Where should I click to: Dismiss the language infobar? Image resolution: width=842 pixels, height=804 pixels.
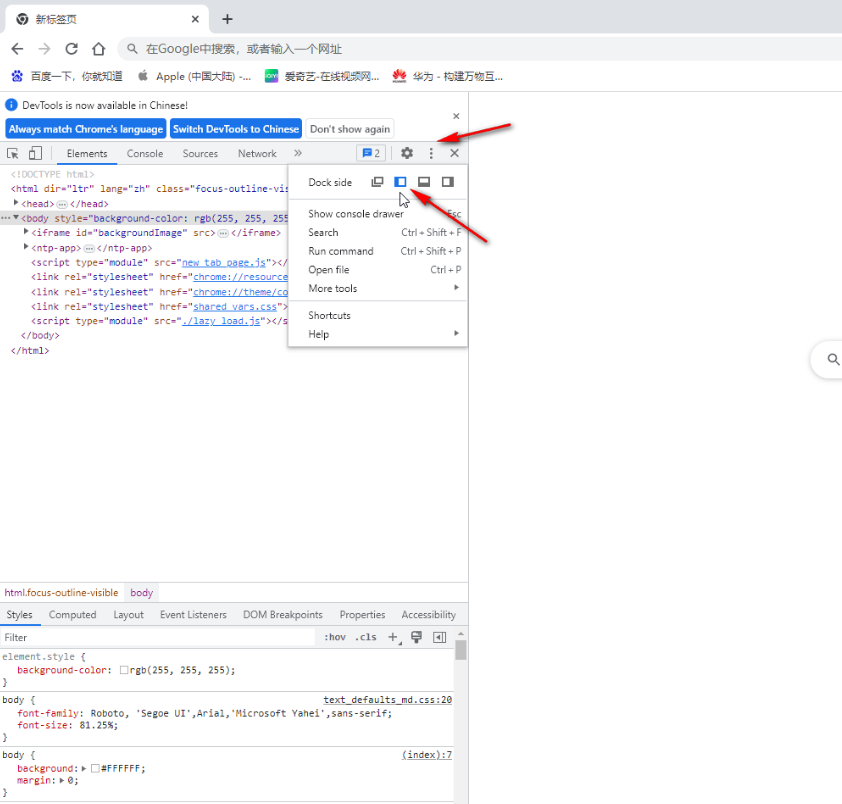(456, 116)
